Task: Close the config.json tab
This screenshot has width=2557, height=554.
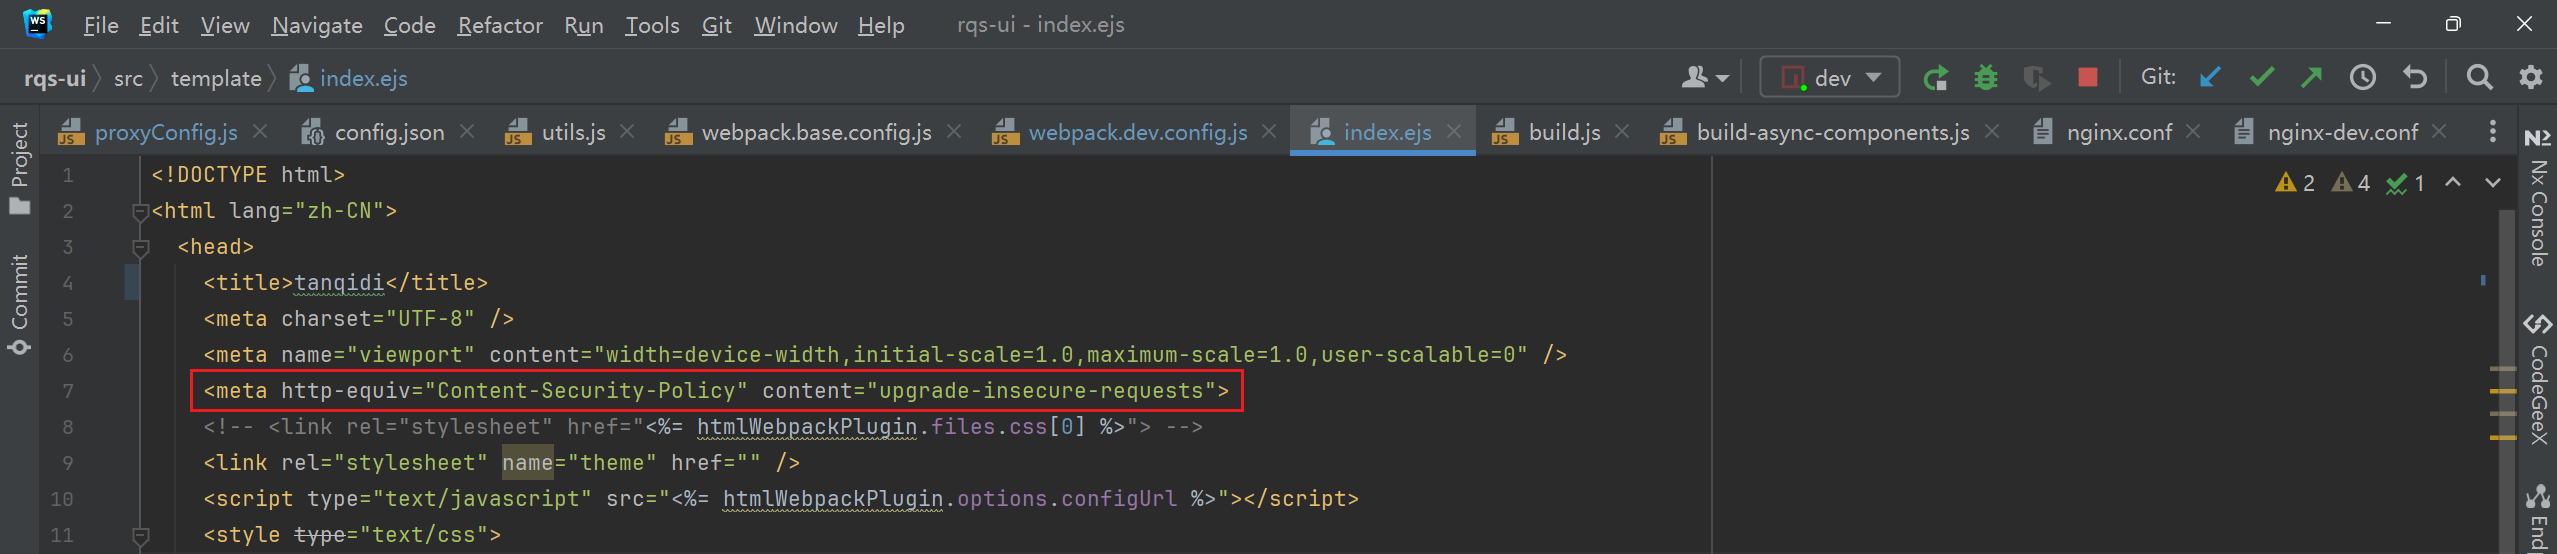Action: pos(467,131)
